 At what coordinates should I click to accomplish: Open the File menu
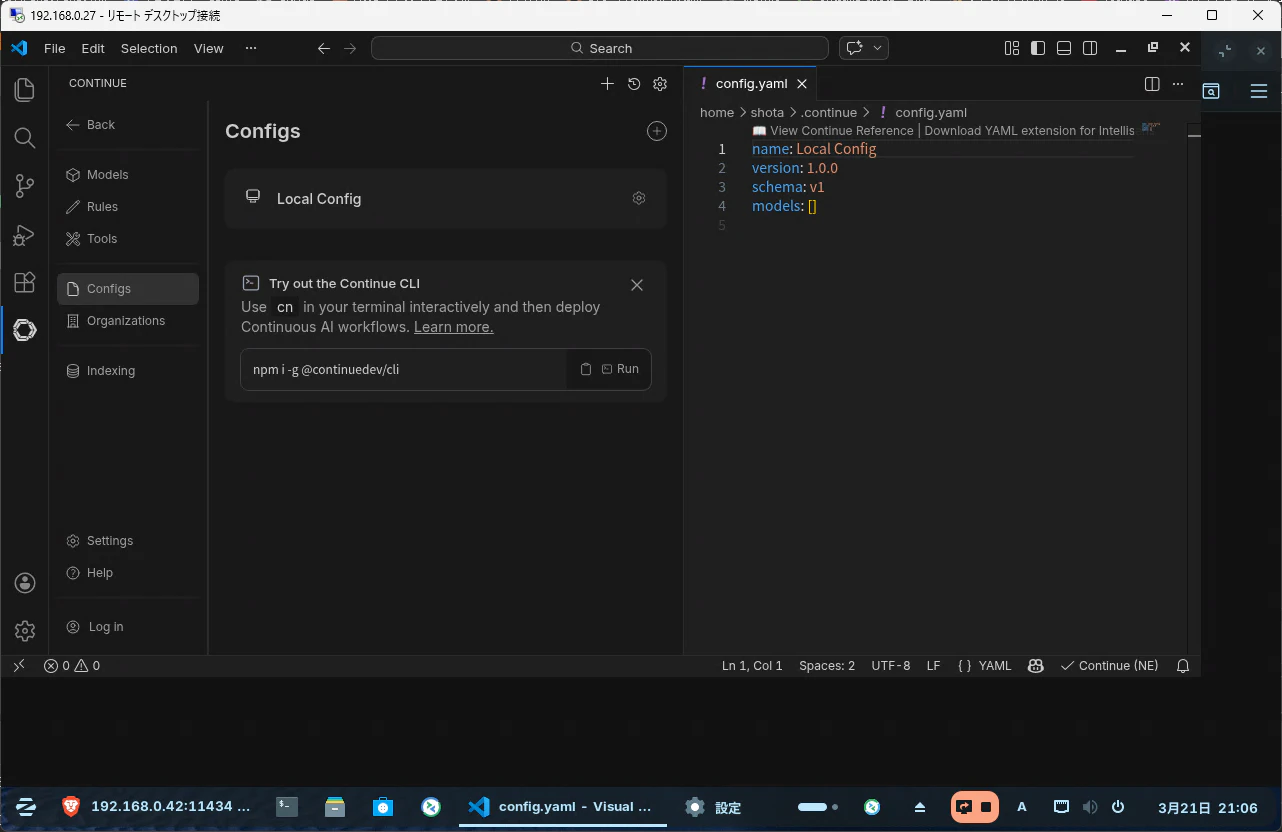(x=55, y=48)
